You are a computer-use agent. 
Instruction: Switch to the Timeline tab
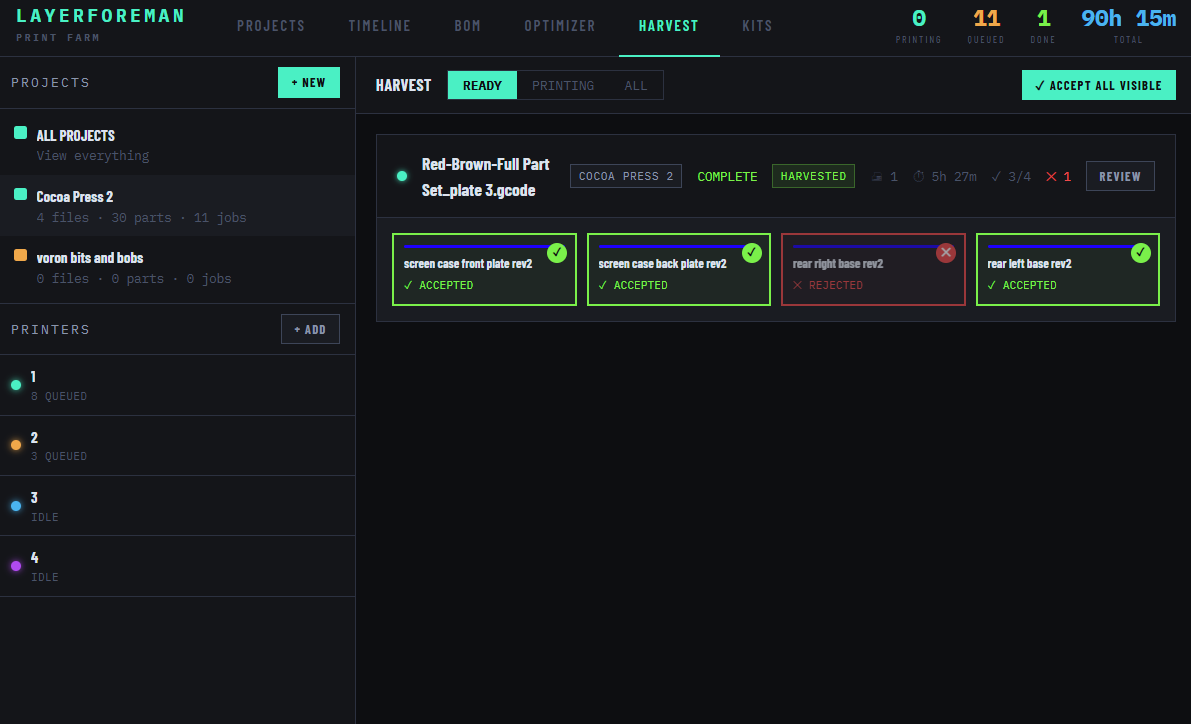point(379,26)
